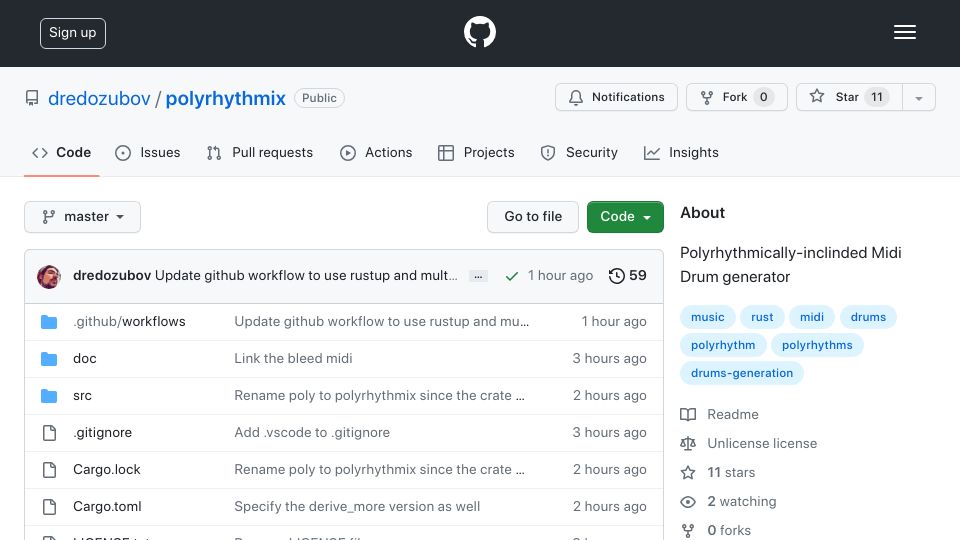960x540 pixels.
Task: Click folder icon for .github/workflows
Action: pos(49,321)
